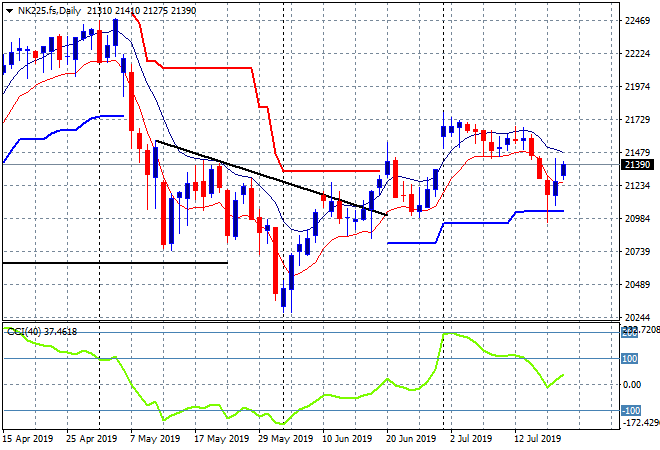Image resolution: width=660 pixels, height=450 pixels.
Task: Click the 2 Jul 2019 date label
Action: click(x=471, y=439)
